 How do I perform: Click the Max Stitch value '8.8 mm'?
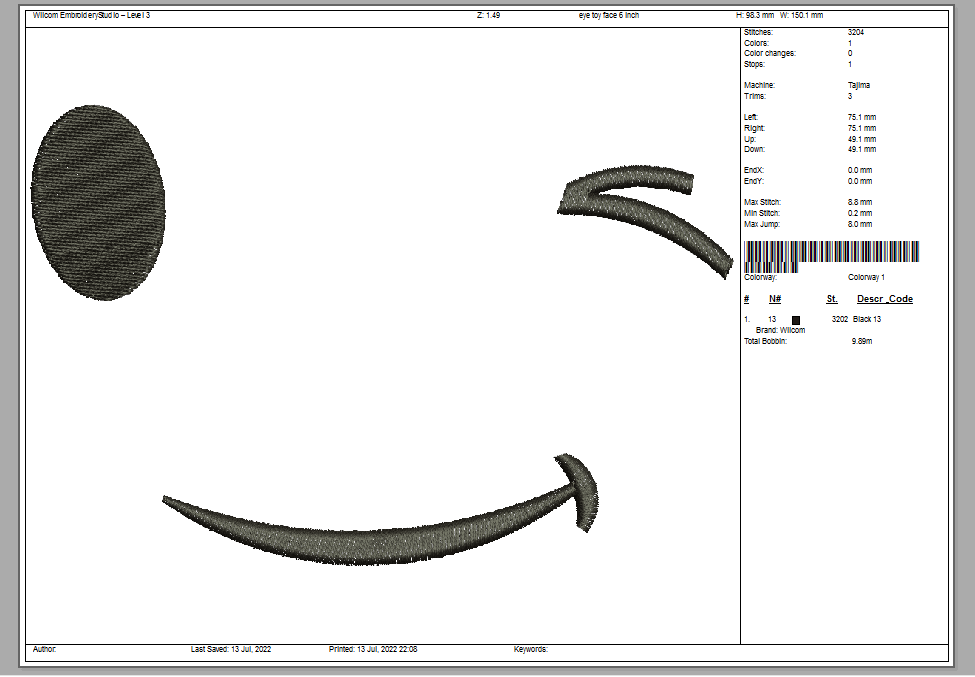[860, 203]
